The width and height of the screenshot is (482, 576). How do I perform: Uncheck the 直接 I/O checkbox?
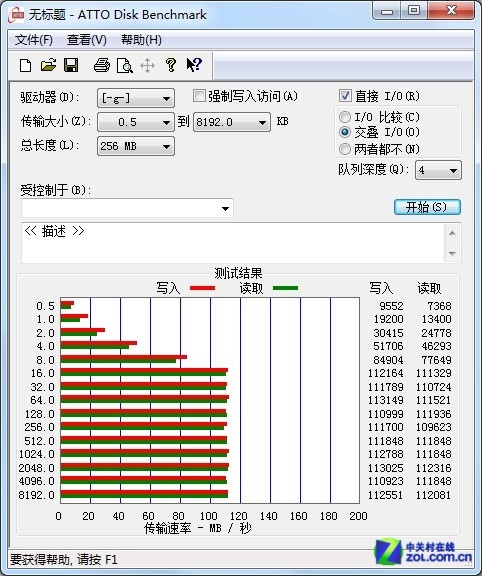[x=345, y=96]
